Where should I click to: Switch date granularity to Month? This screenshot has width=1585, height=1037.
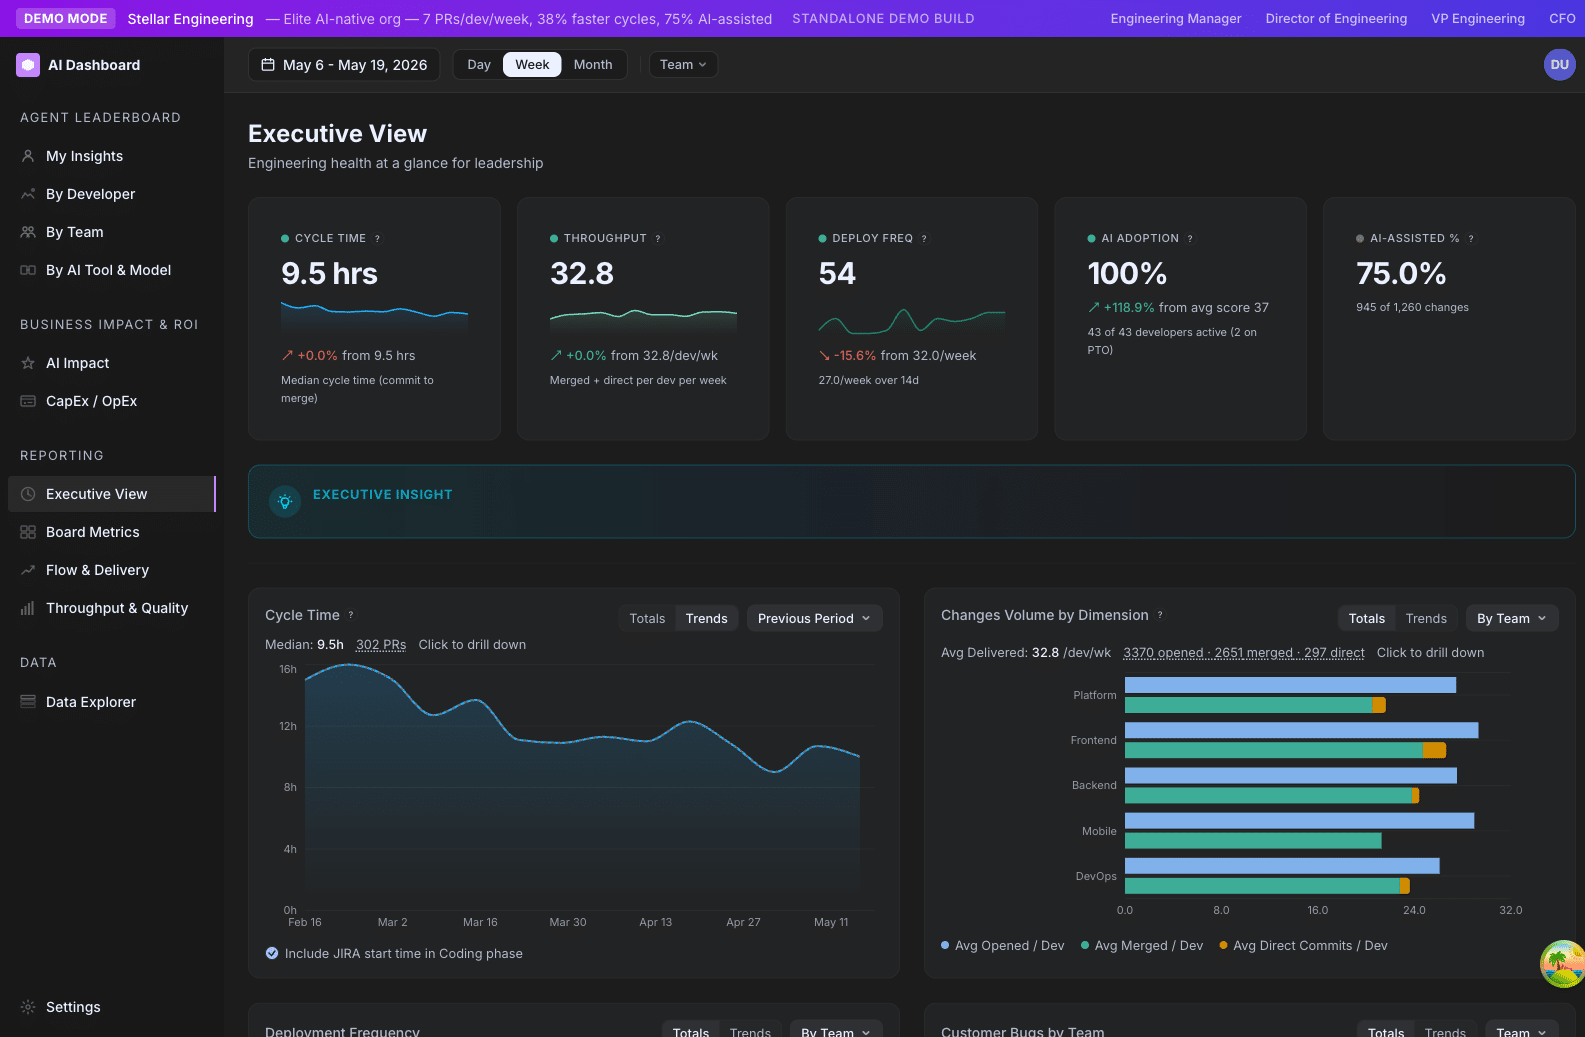pos(593,65)
